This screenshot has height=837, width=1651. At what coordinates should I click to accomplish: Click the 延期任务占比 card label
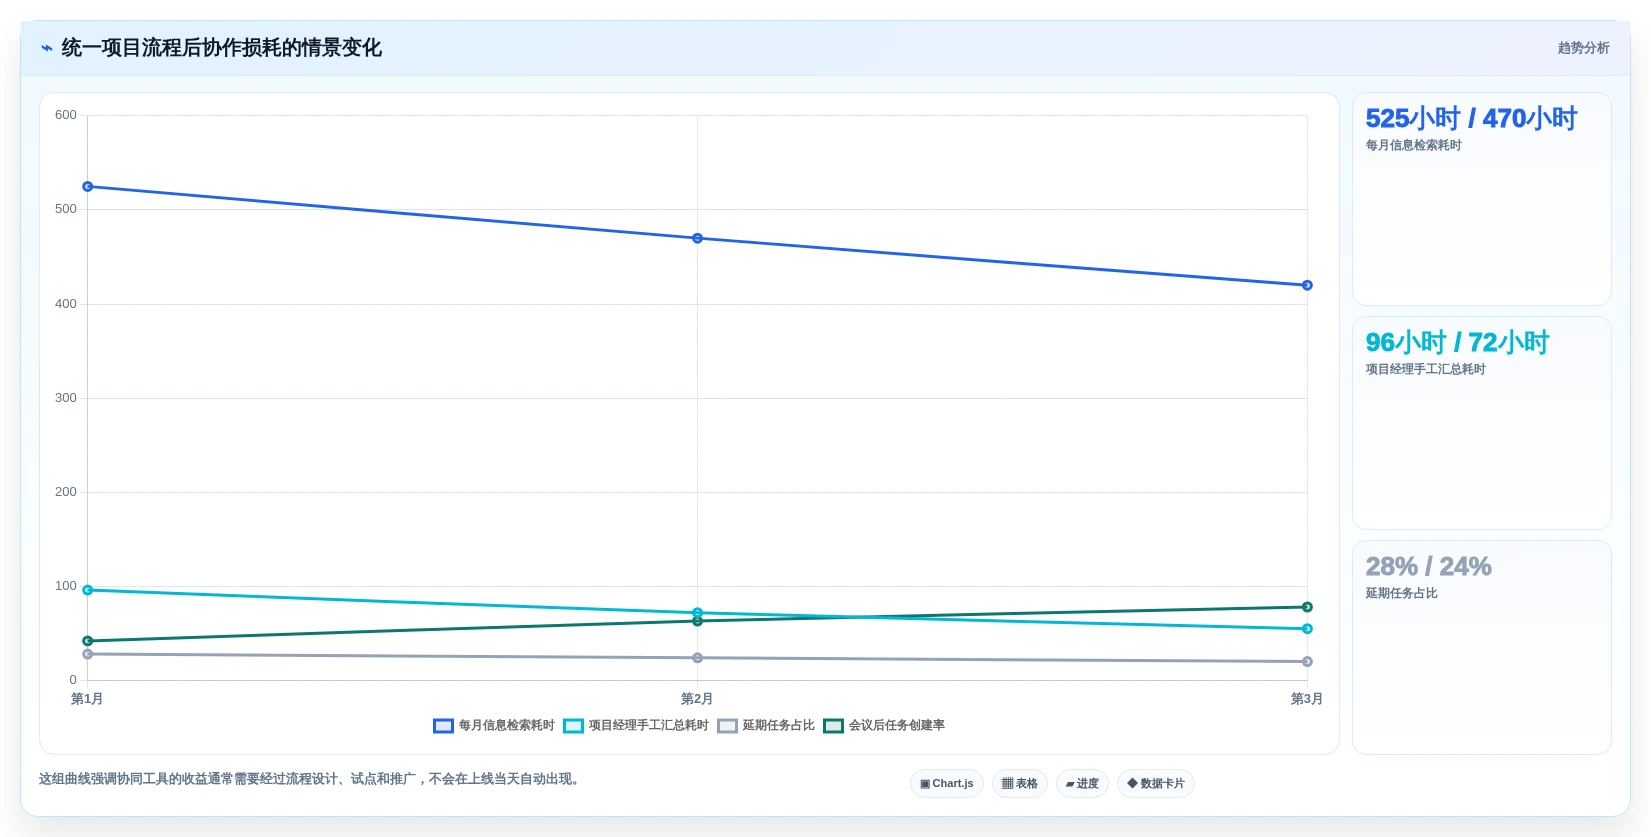pos(1401,593)
